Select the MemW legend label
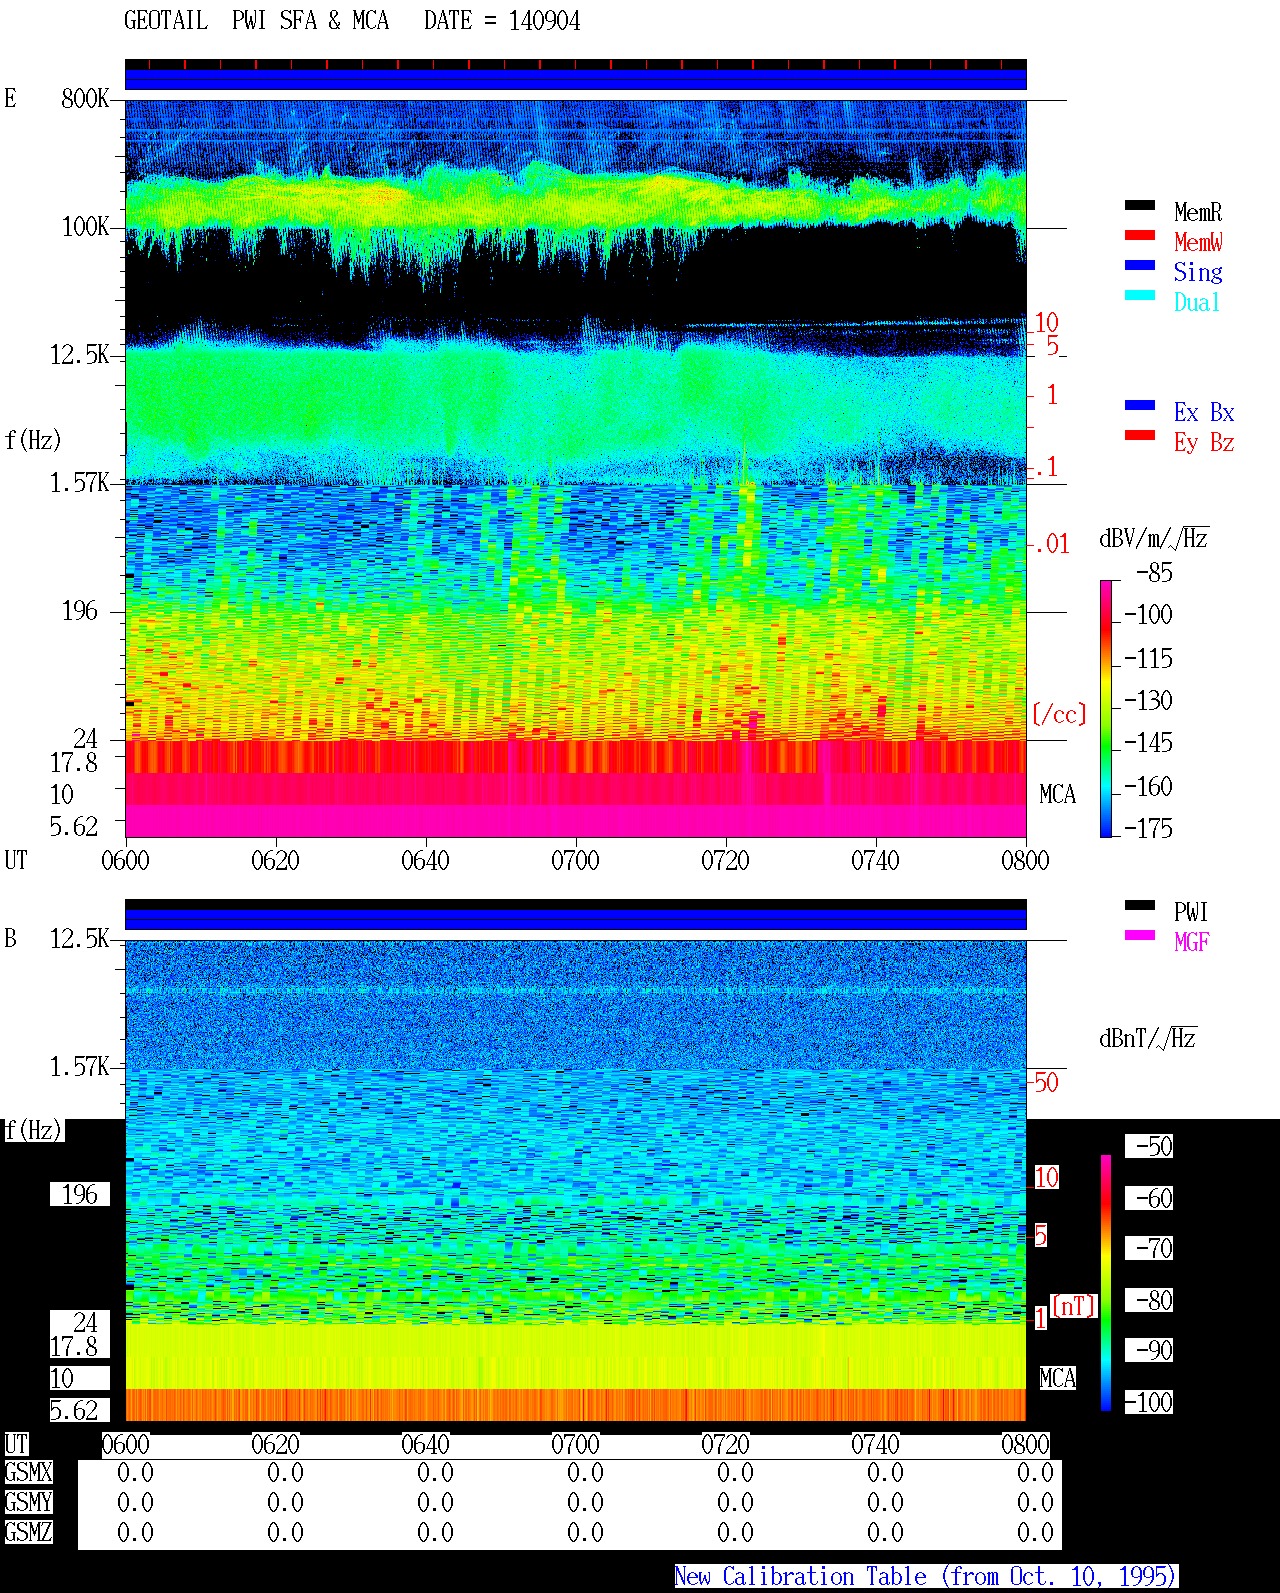Screen dimensions: 1280x1593 [1198, 242]
